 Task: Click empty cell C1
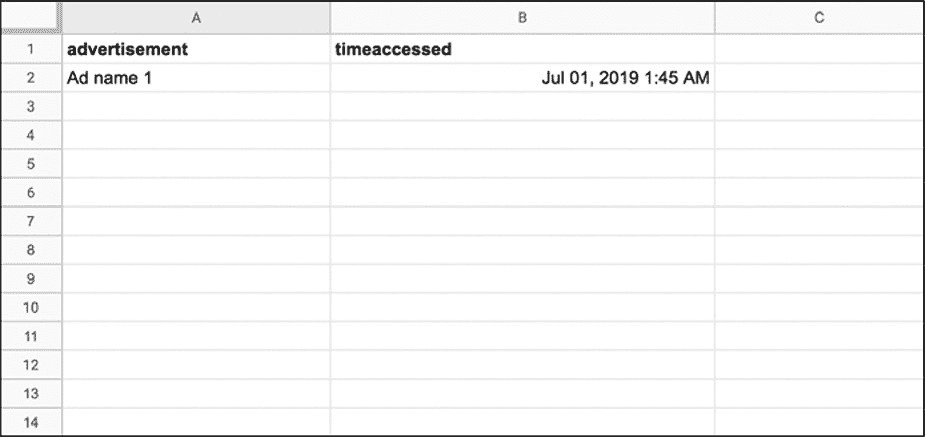[x=818, y=49]
